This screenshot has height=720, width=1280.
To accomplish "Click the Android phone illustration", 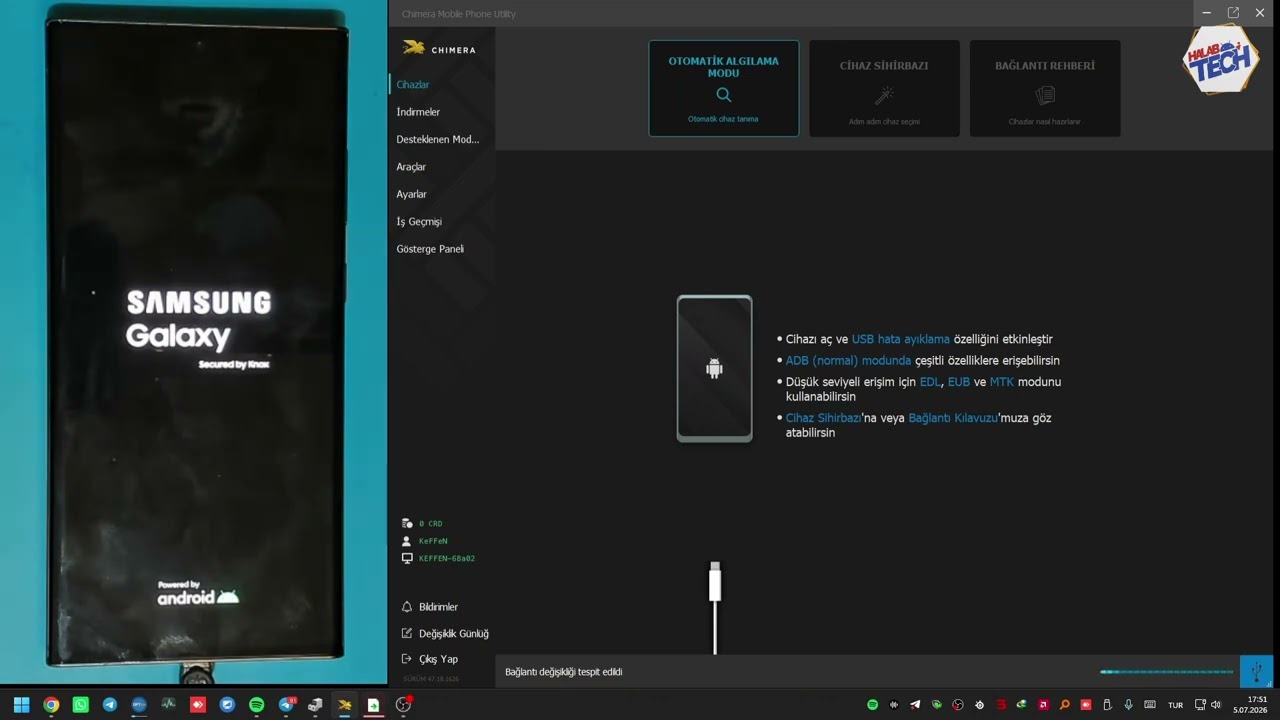I will [714, 368].
